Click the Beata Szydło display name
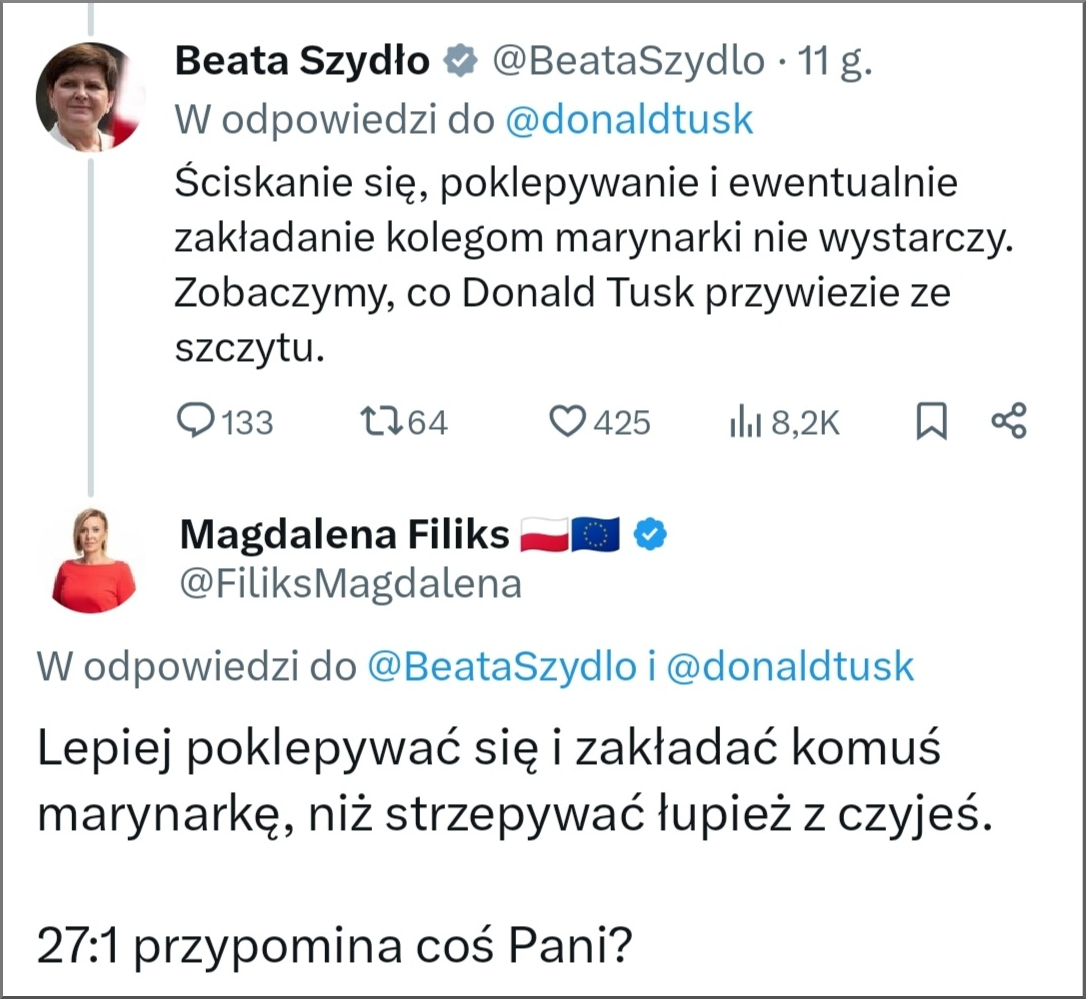 coord(302,62)
